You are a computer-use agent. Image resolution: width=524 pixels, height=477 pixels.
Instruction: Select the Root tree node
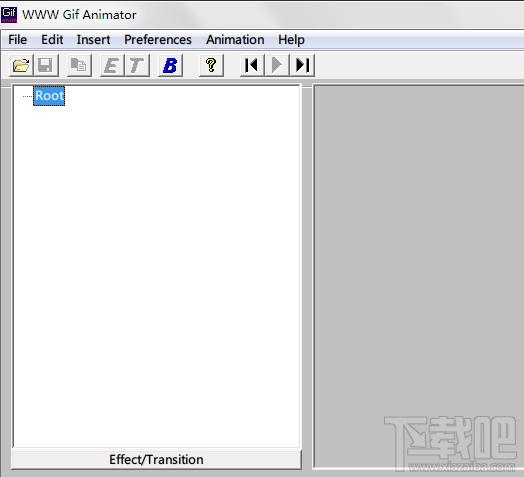point(49,96)
